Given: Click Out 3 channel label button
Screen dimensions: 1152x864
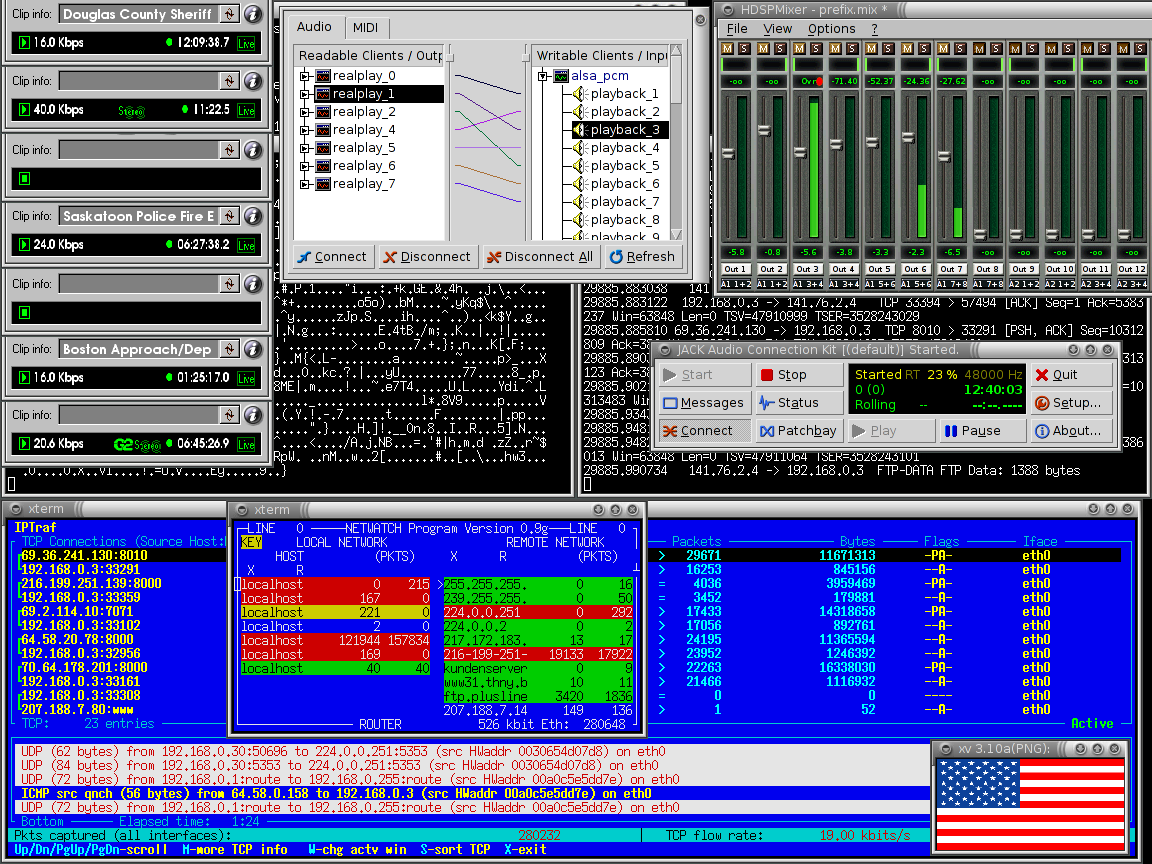Looking at the screenshot, I should click(x=807, y=269).
